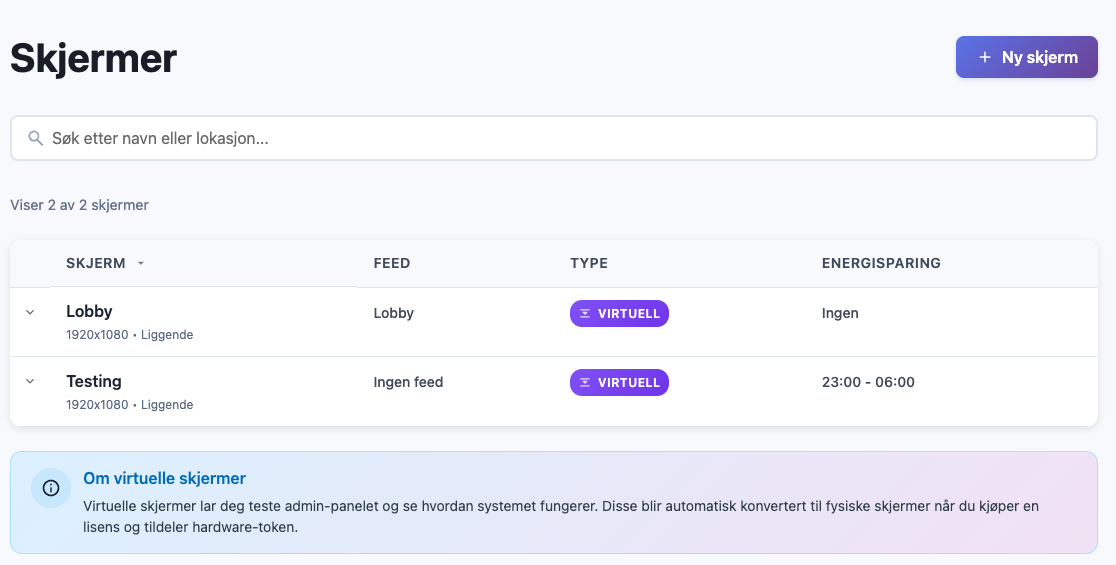
Task: Expand the Testing row chevron
Action: click(x=30, y=381)
